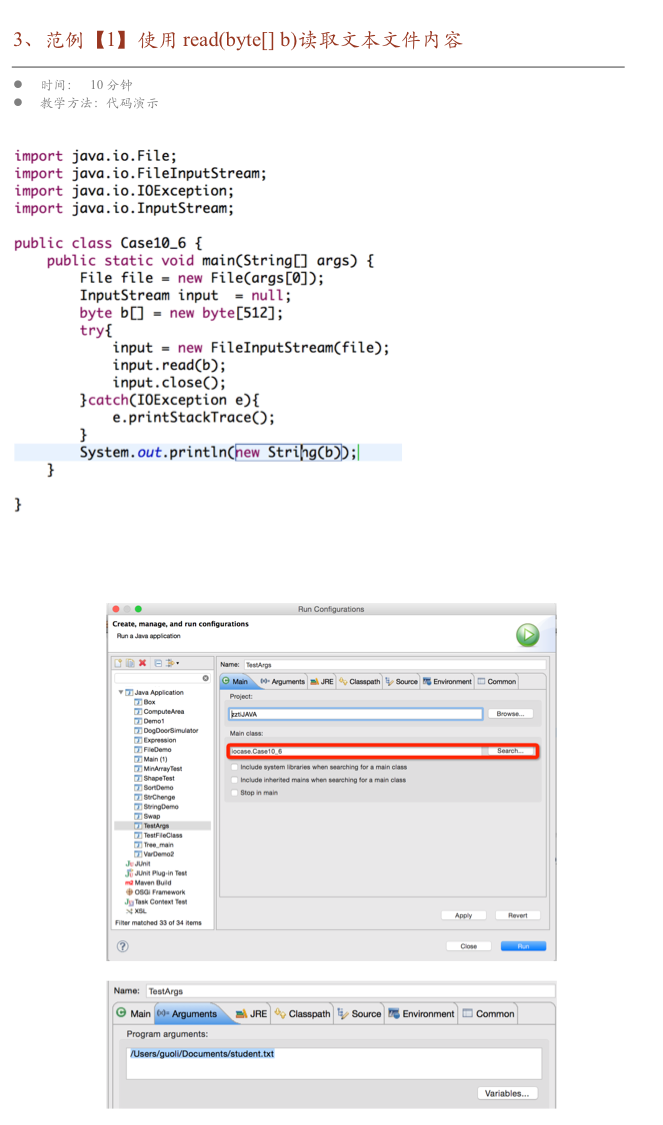
Task: Focus Name field above the Program arguments panel
Action: point(350,991)
